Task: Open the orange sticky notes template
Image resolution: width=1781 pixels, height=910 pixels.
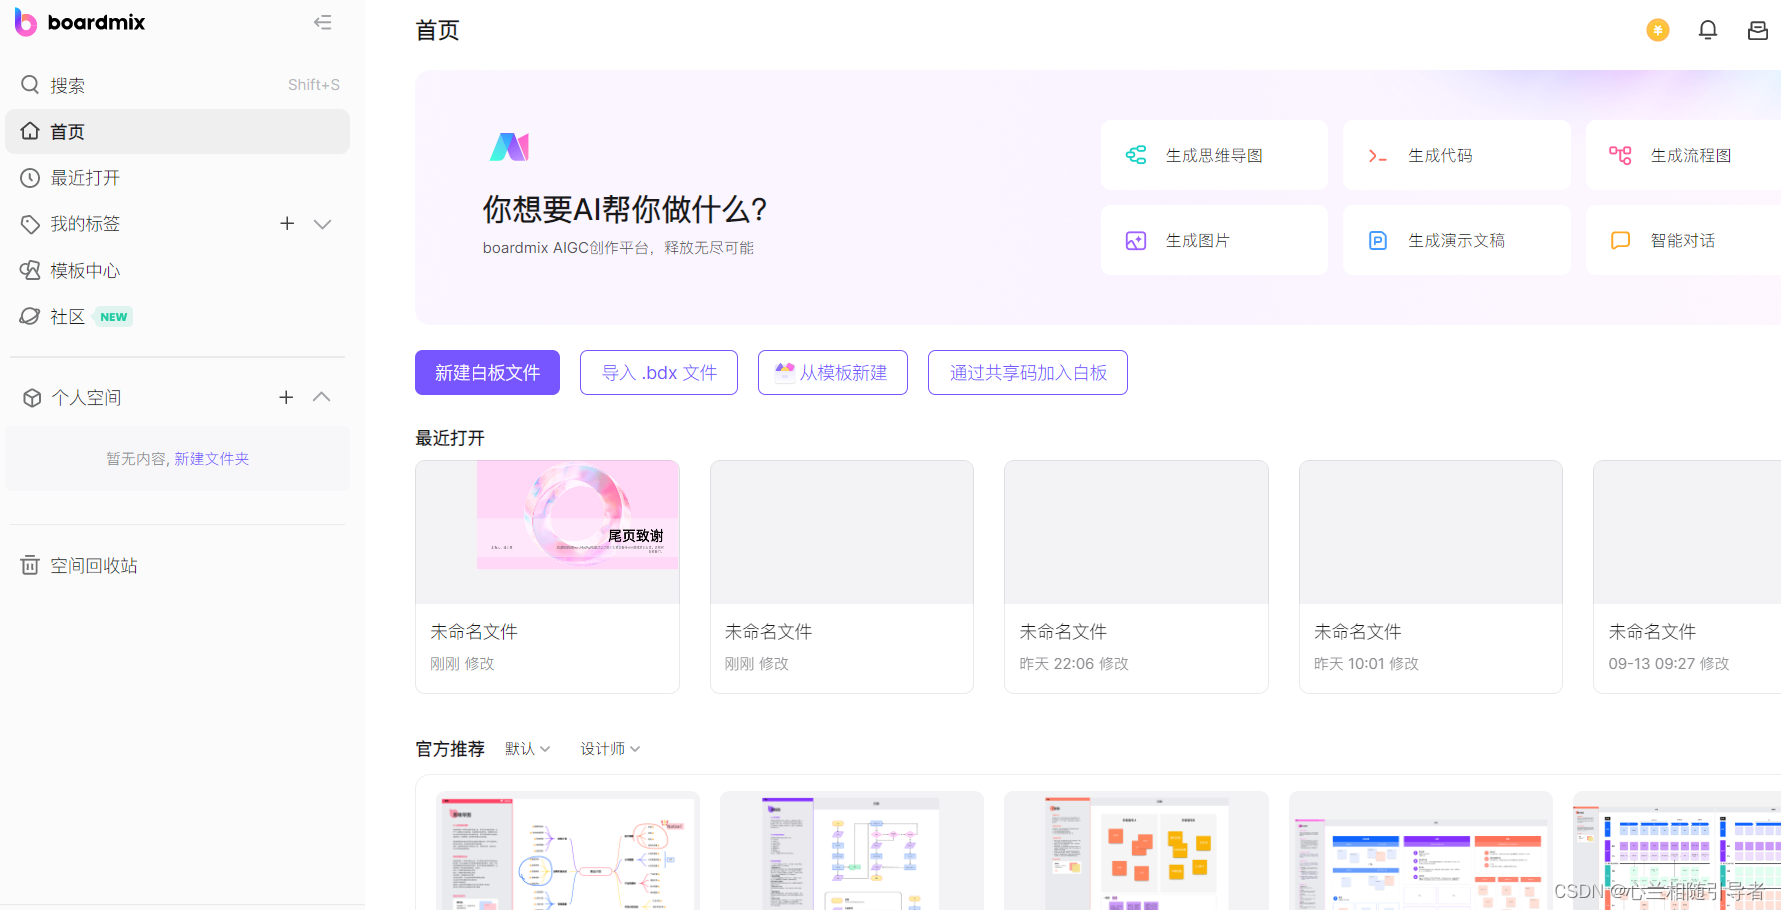Action: (1136, 851)
